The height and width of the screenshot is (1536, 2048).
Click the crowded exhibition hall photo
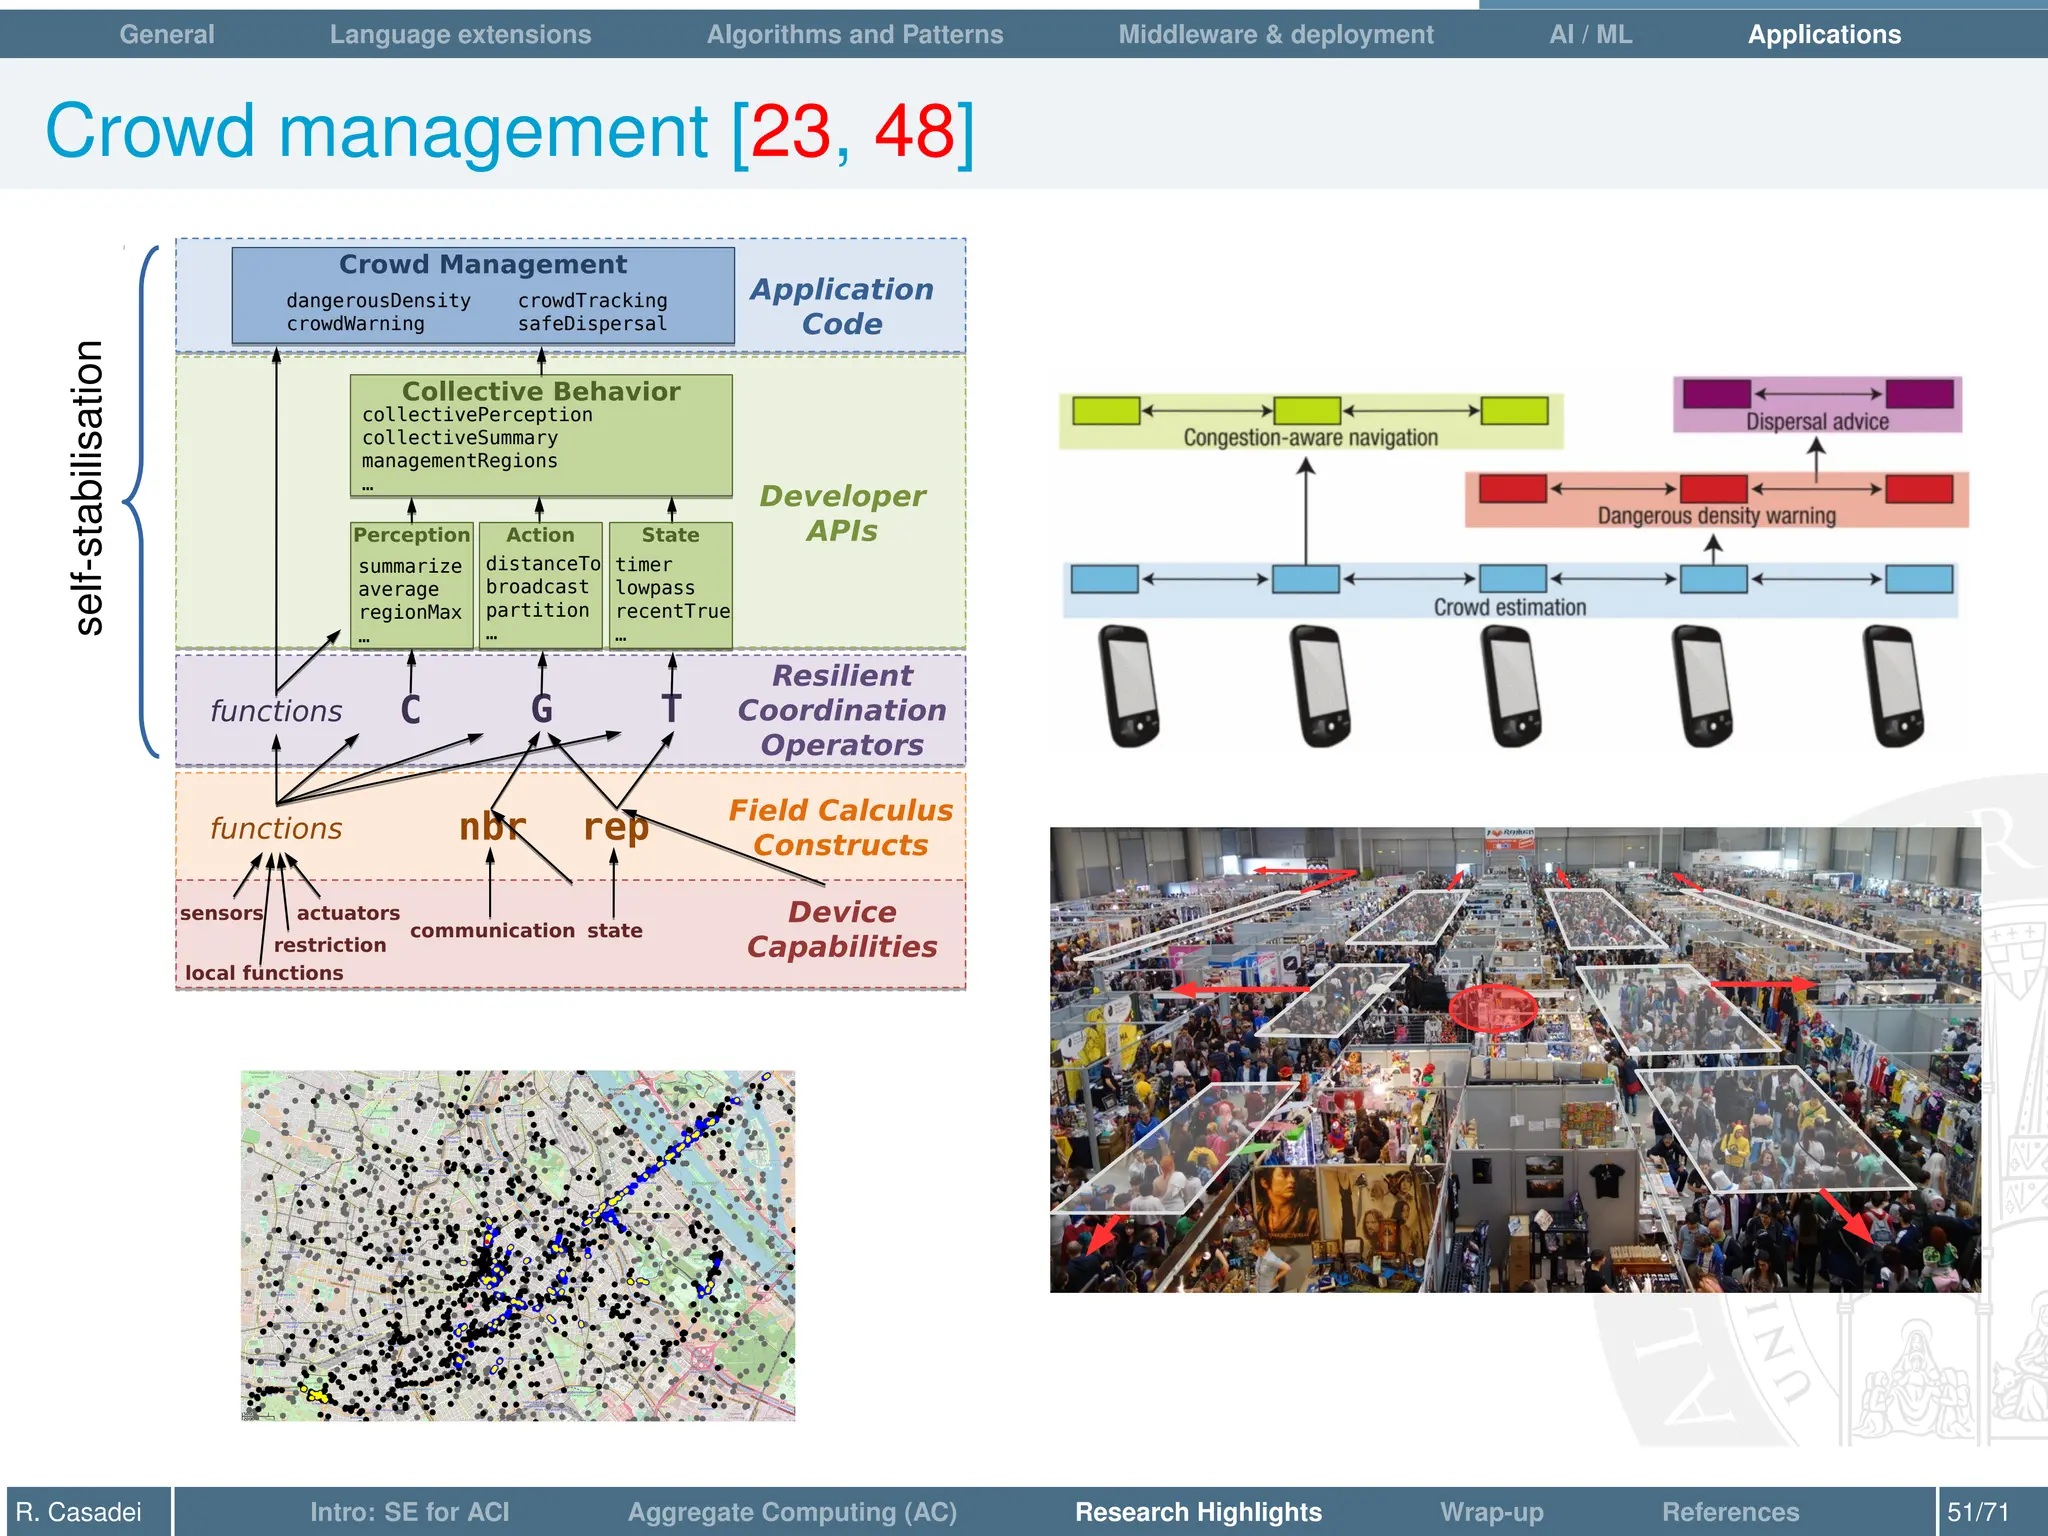1515,1059
